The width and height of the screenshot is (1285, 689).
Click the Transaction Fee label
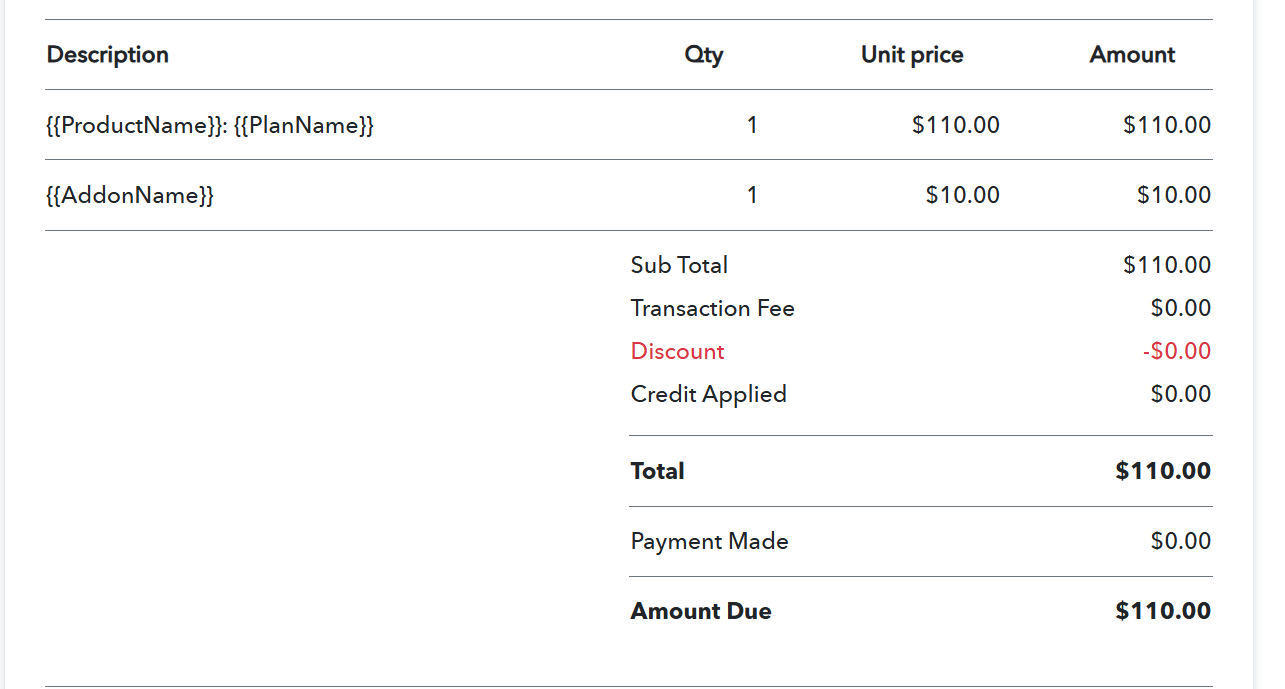(x=713, y=308)
